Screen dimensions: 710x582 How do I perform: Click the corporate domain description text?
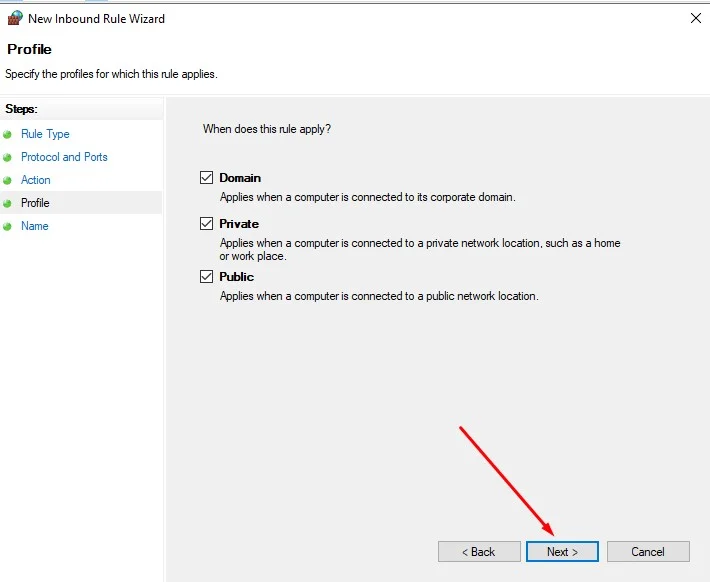click(x=368, y=197)
